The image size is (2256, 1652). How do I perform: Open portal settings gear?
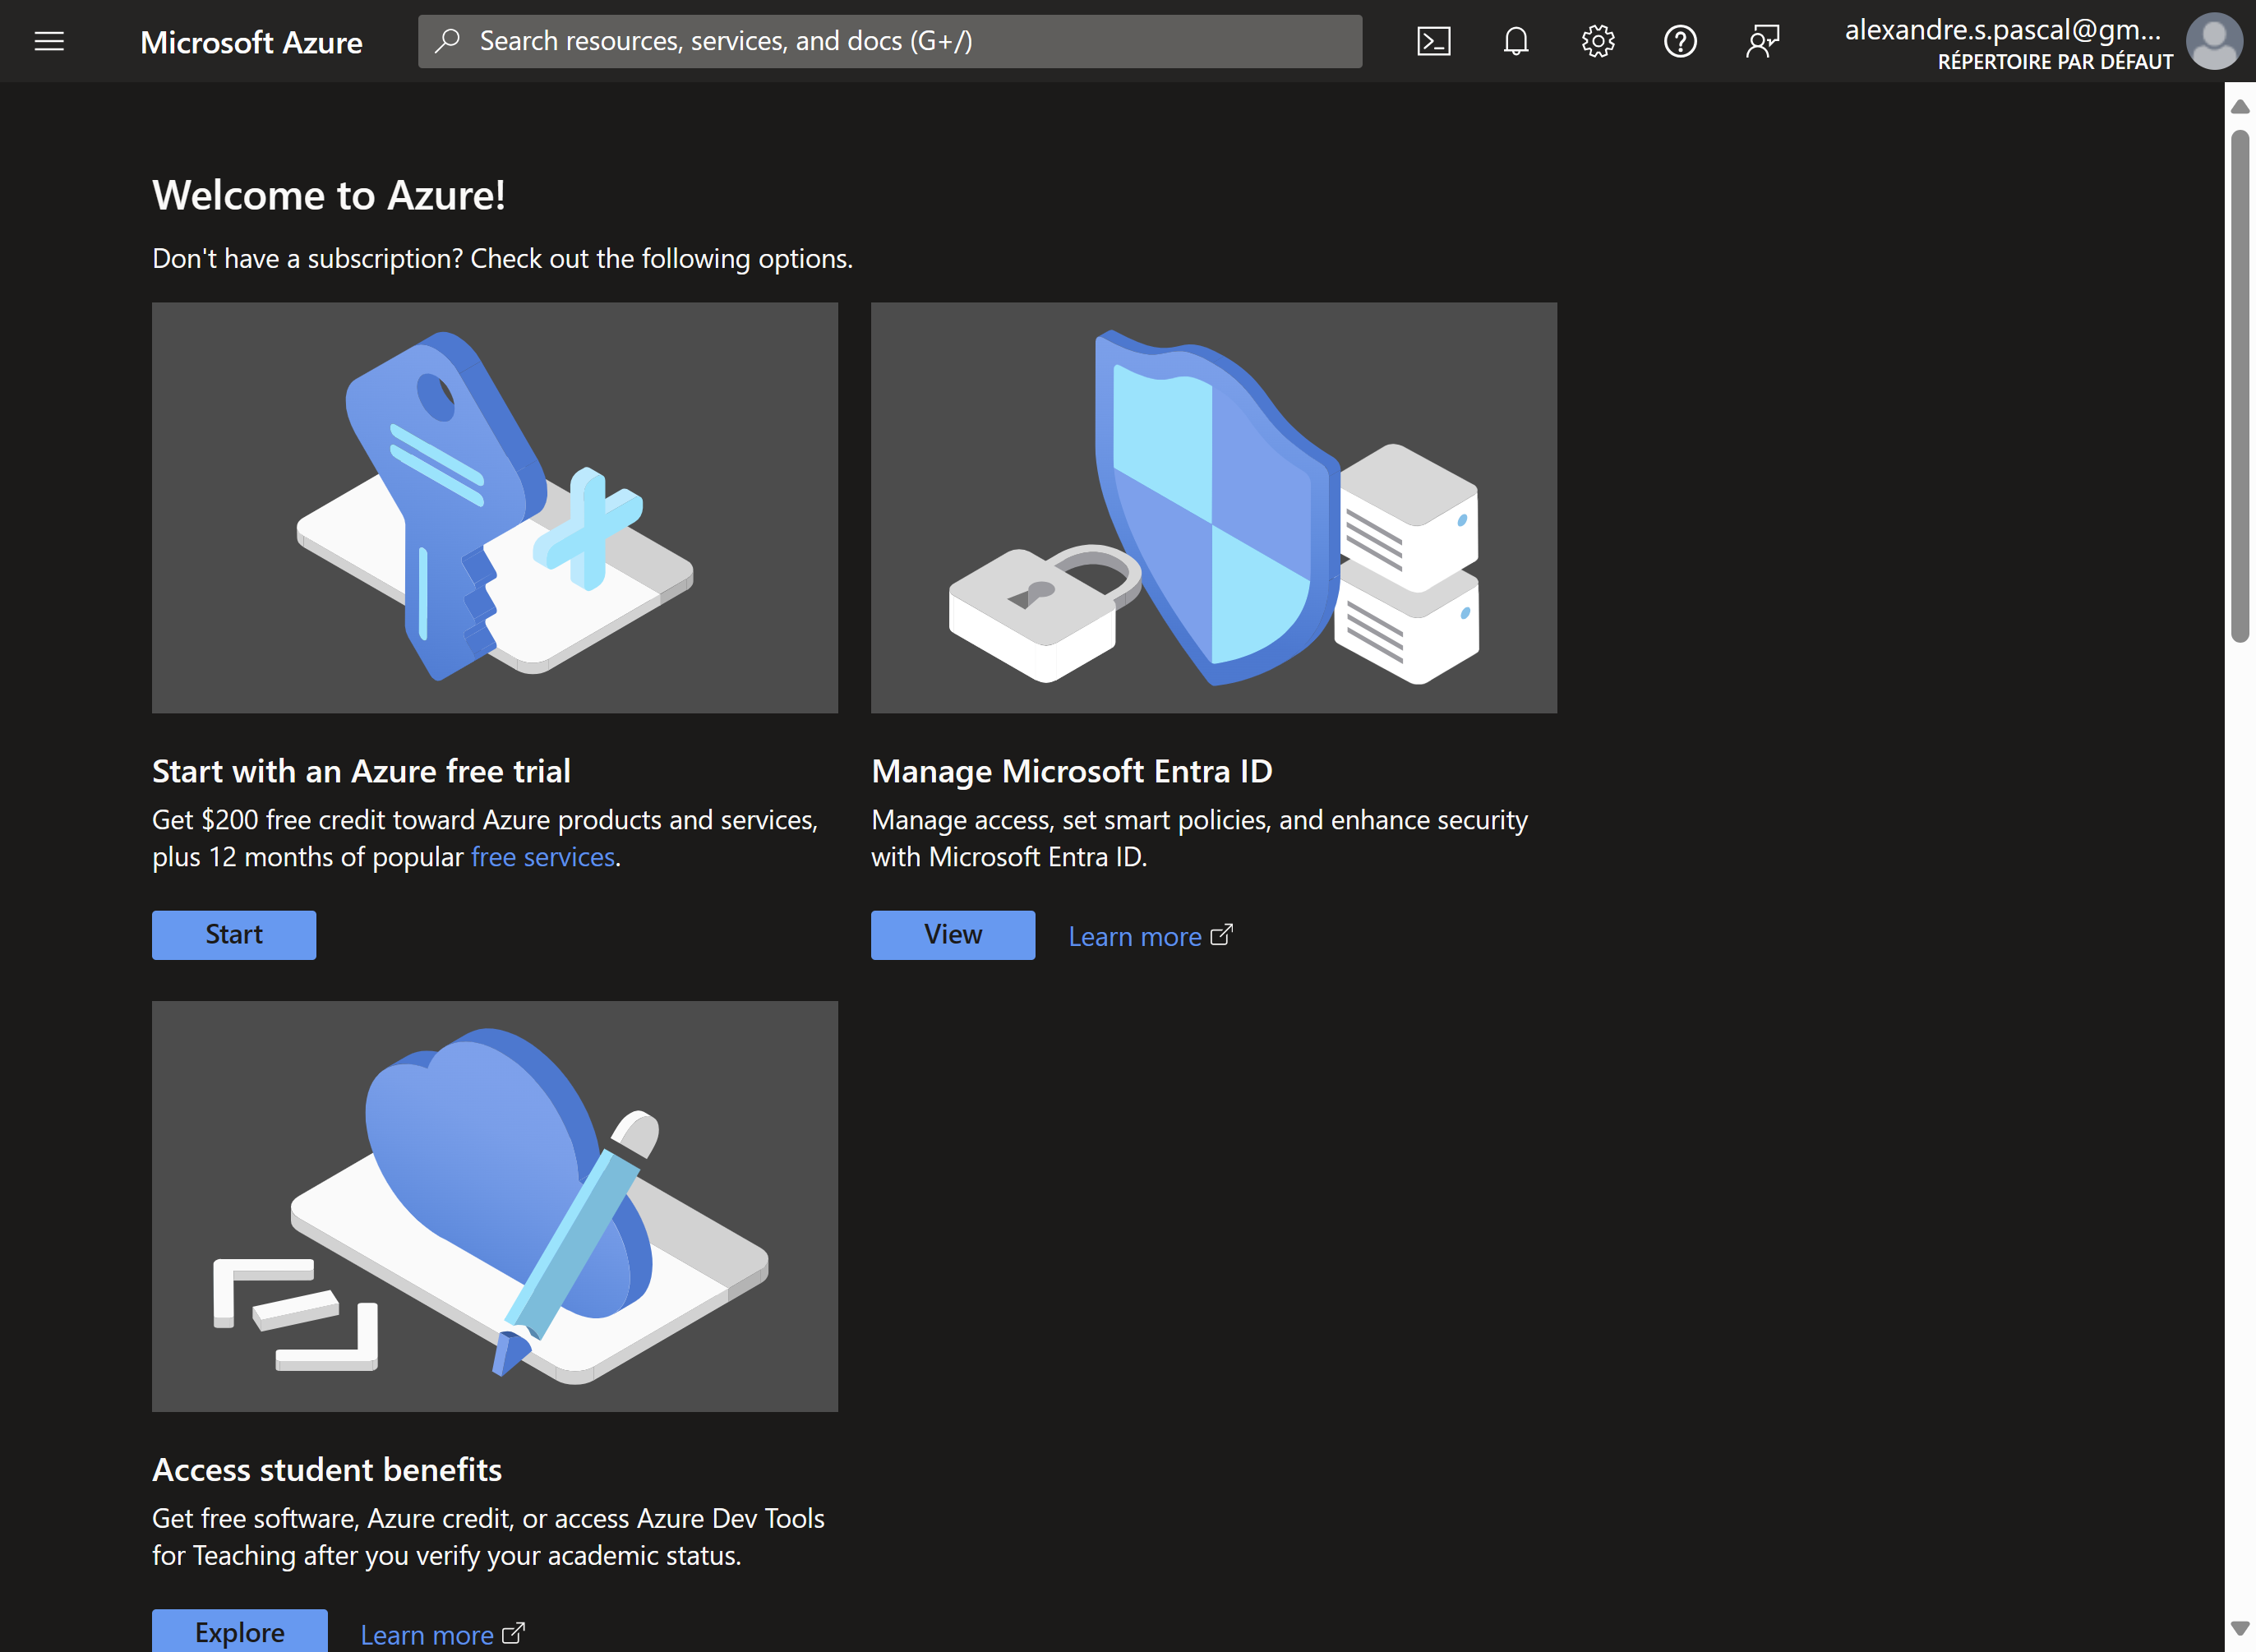[x=1597, y=41]
